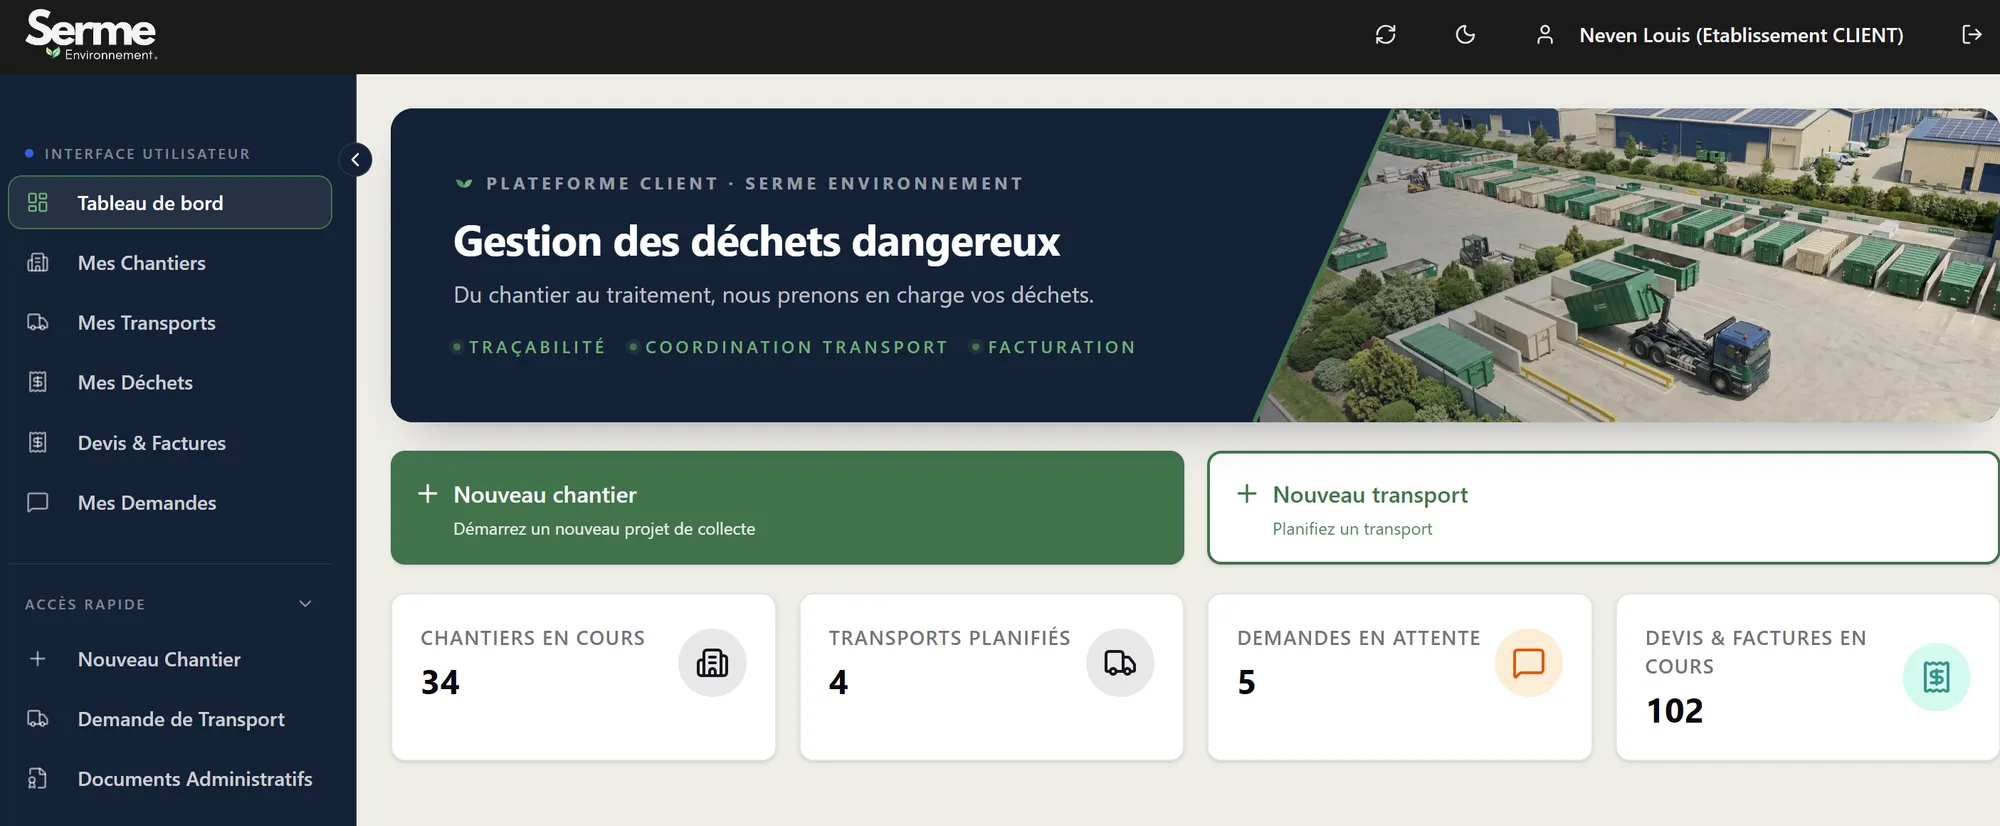Click the Devis & Factures sidebar icon
Image resolution: width=2000 pixels, height=826 pixels.
pos(38,442)
